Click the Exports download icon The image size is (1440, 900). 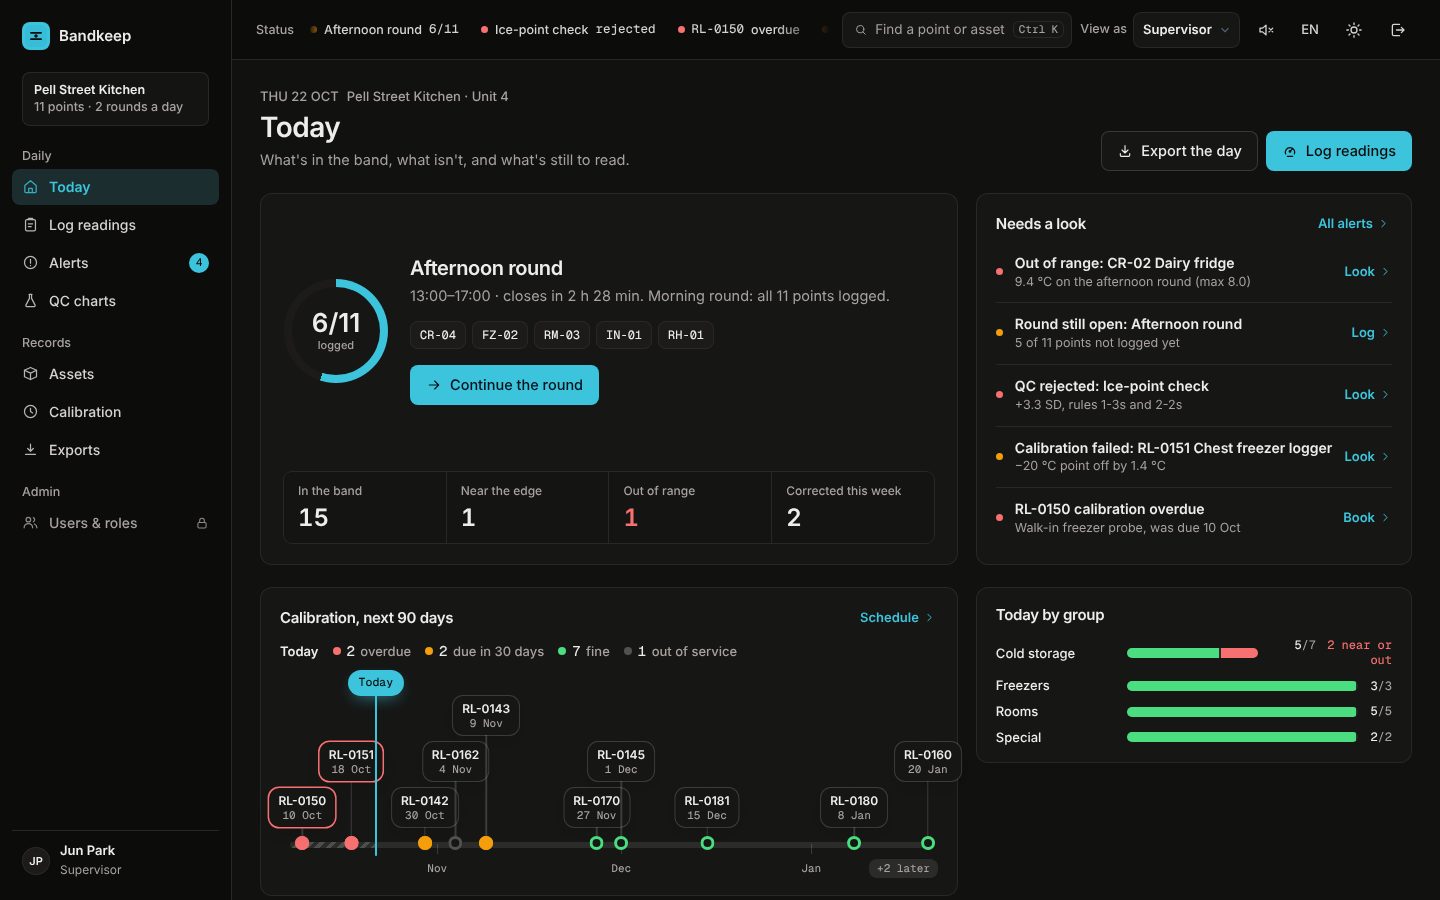30,450
